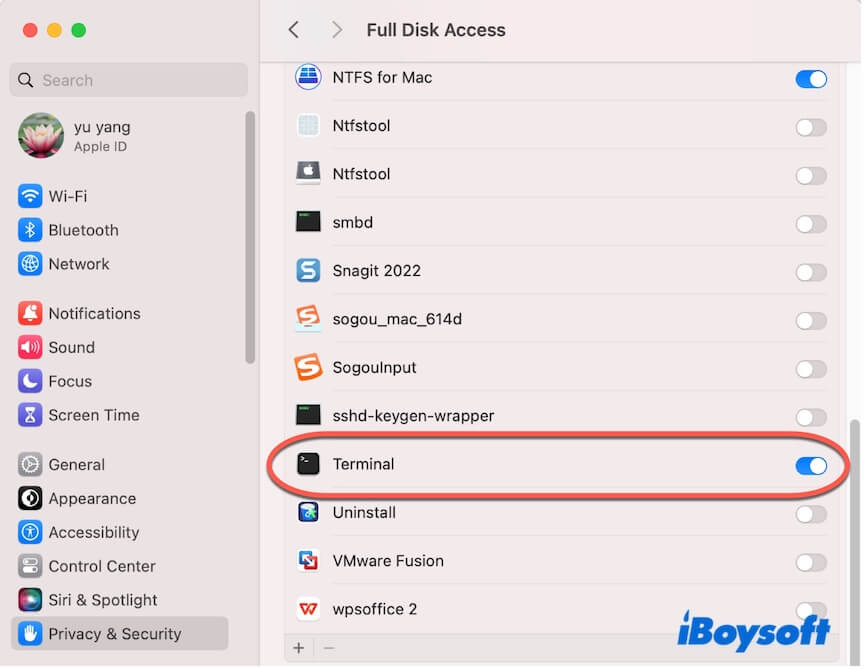Image resolution: width=867 pixels, height=669 pixels.
Task: Click the NTFS for Mac icon
Action: 308,77
